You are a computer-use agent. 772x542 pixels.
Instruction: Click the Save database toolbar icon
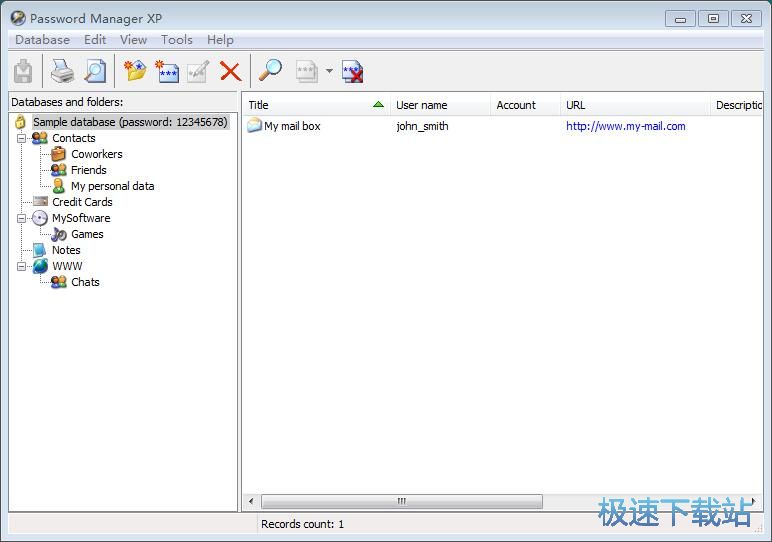pos(23,71)
